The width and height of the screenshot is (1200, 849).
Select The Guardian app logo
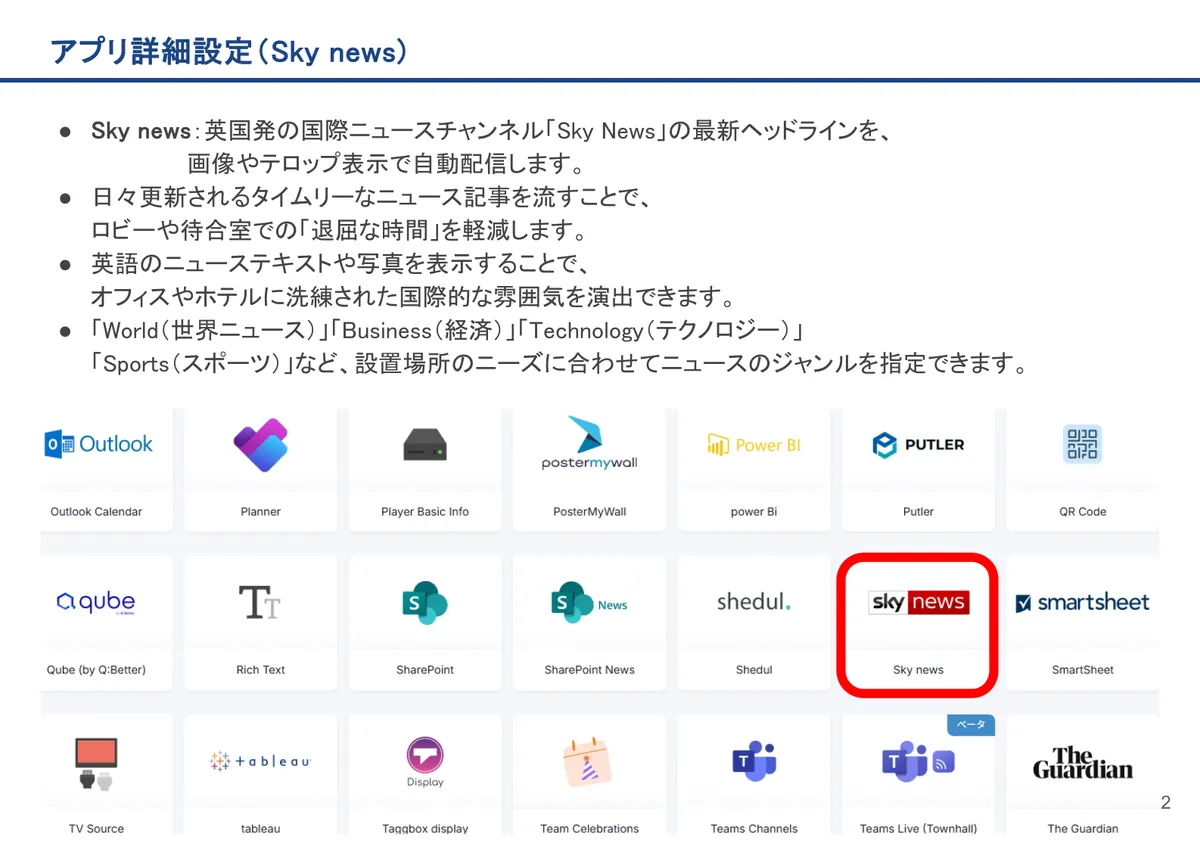1082,762
